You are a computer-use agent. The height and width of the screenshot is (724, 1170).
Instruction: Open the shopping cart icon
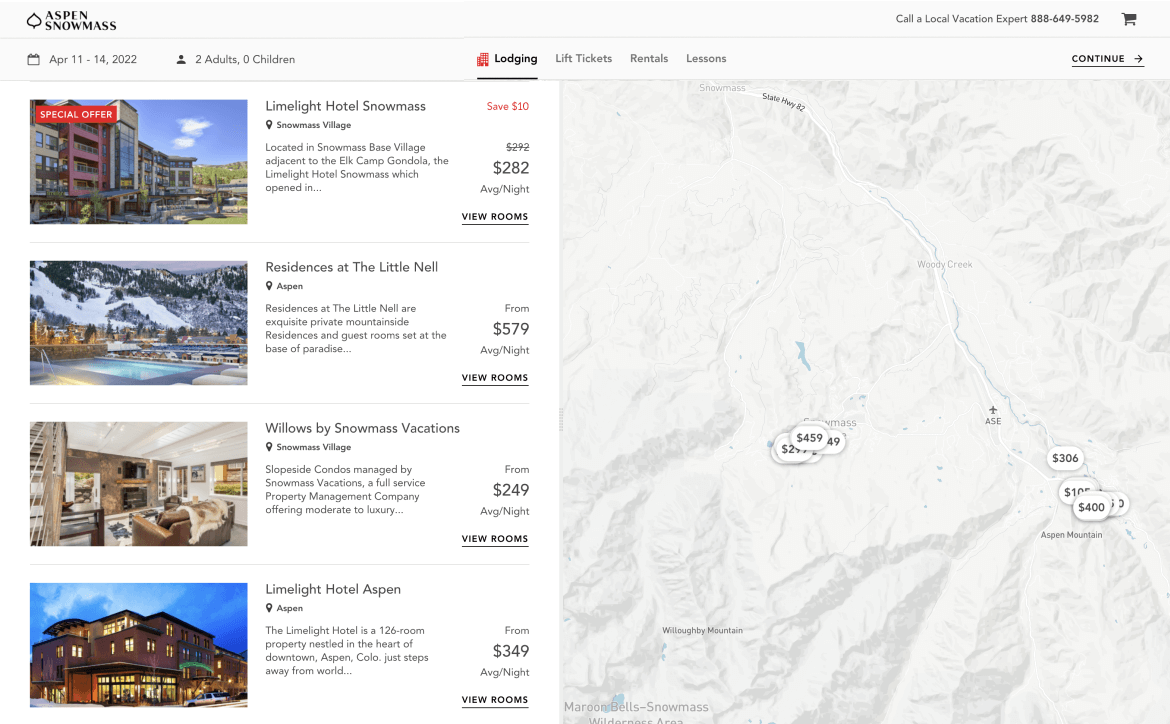[x=1129, y=19]
